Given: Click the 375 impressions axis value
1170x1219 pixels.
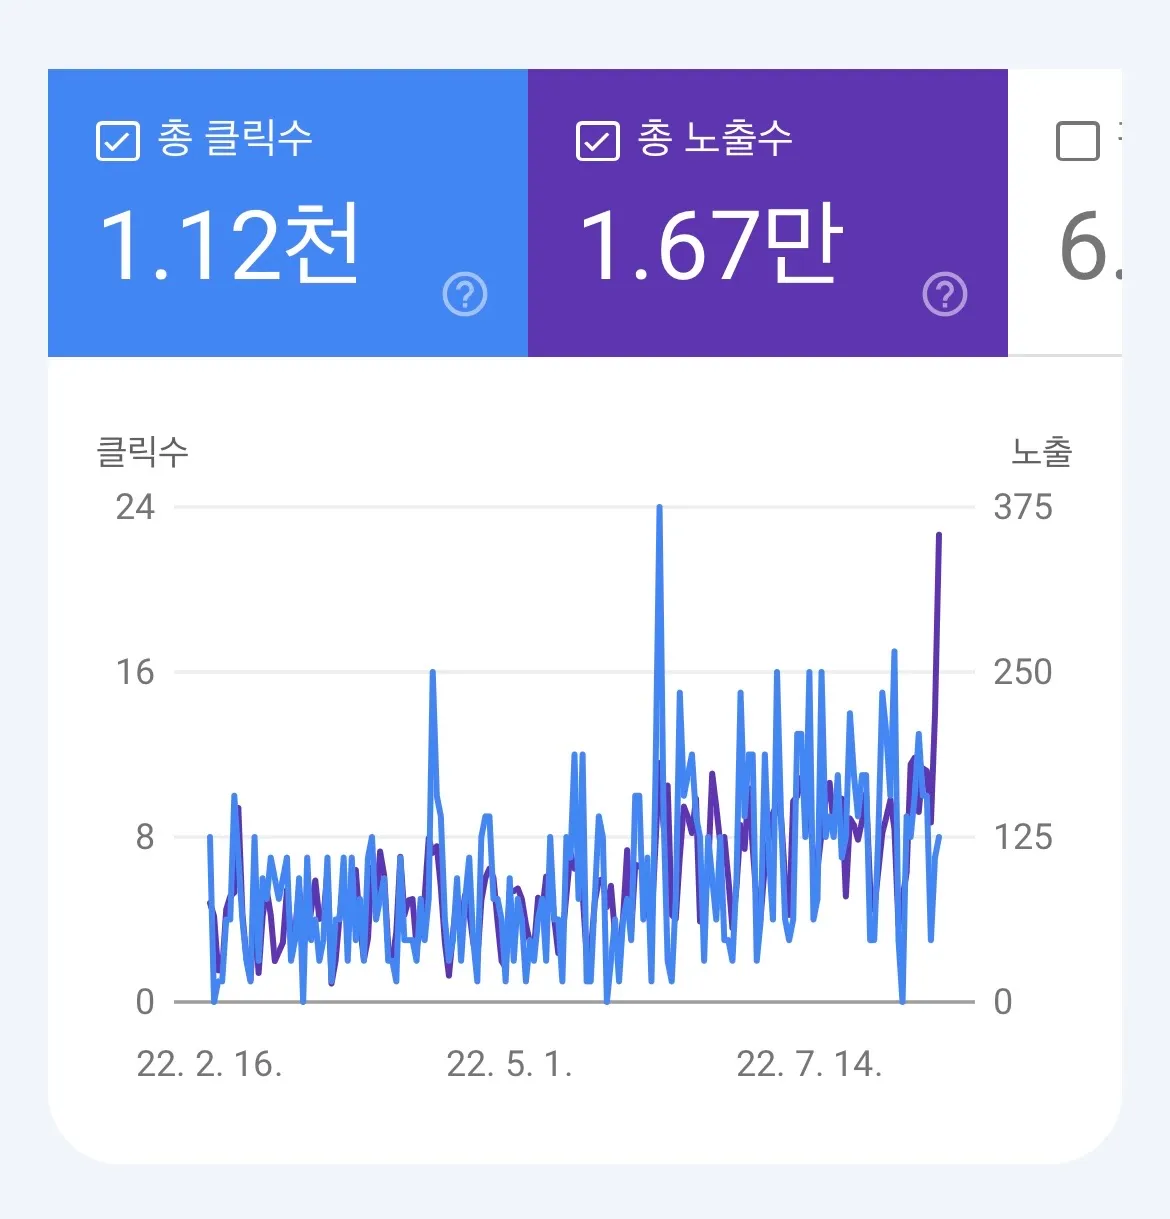Looking at the screenshot, I should tap(1023, 507).
